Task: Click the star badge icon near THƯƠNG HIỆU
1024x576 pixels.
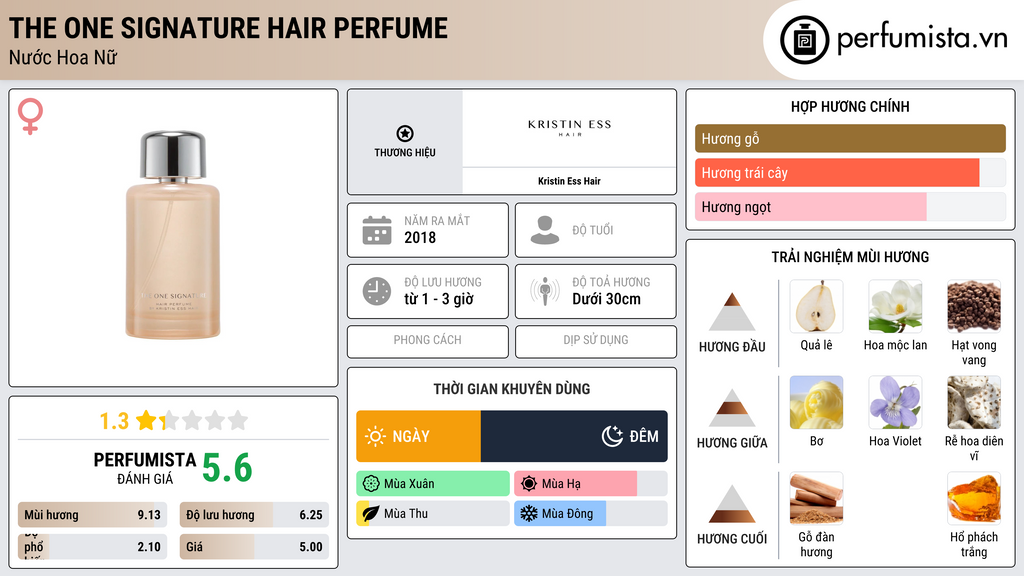Action: point(404,132)
